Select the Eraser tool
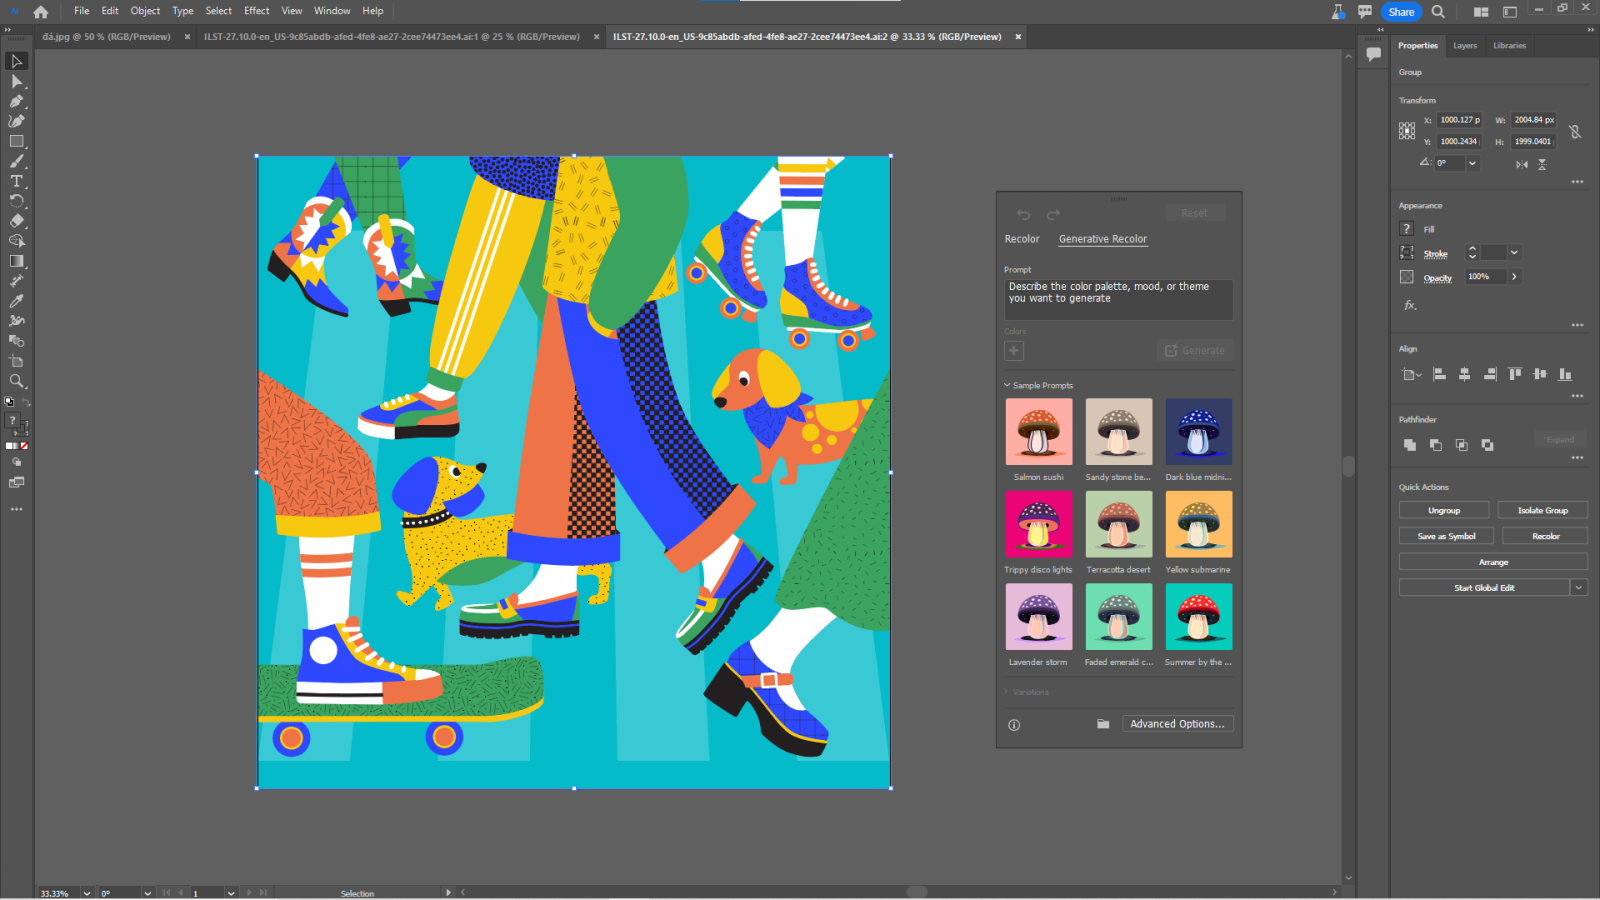The height and width of the screenshot is (900, 1600). [x=16, y=221]
